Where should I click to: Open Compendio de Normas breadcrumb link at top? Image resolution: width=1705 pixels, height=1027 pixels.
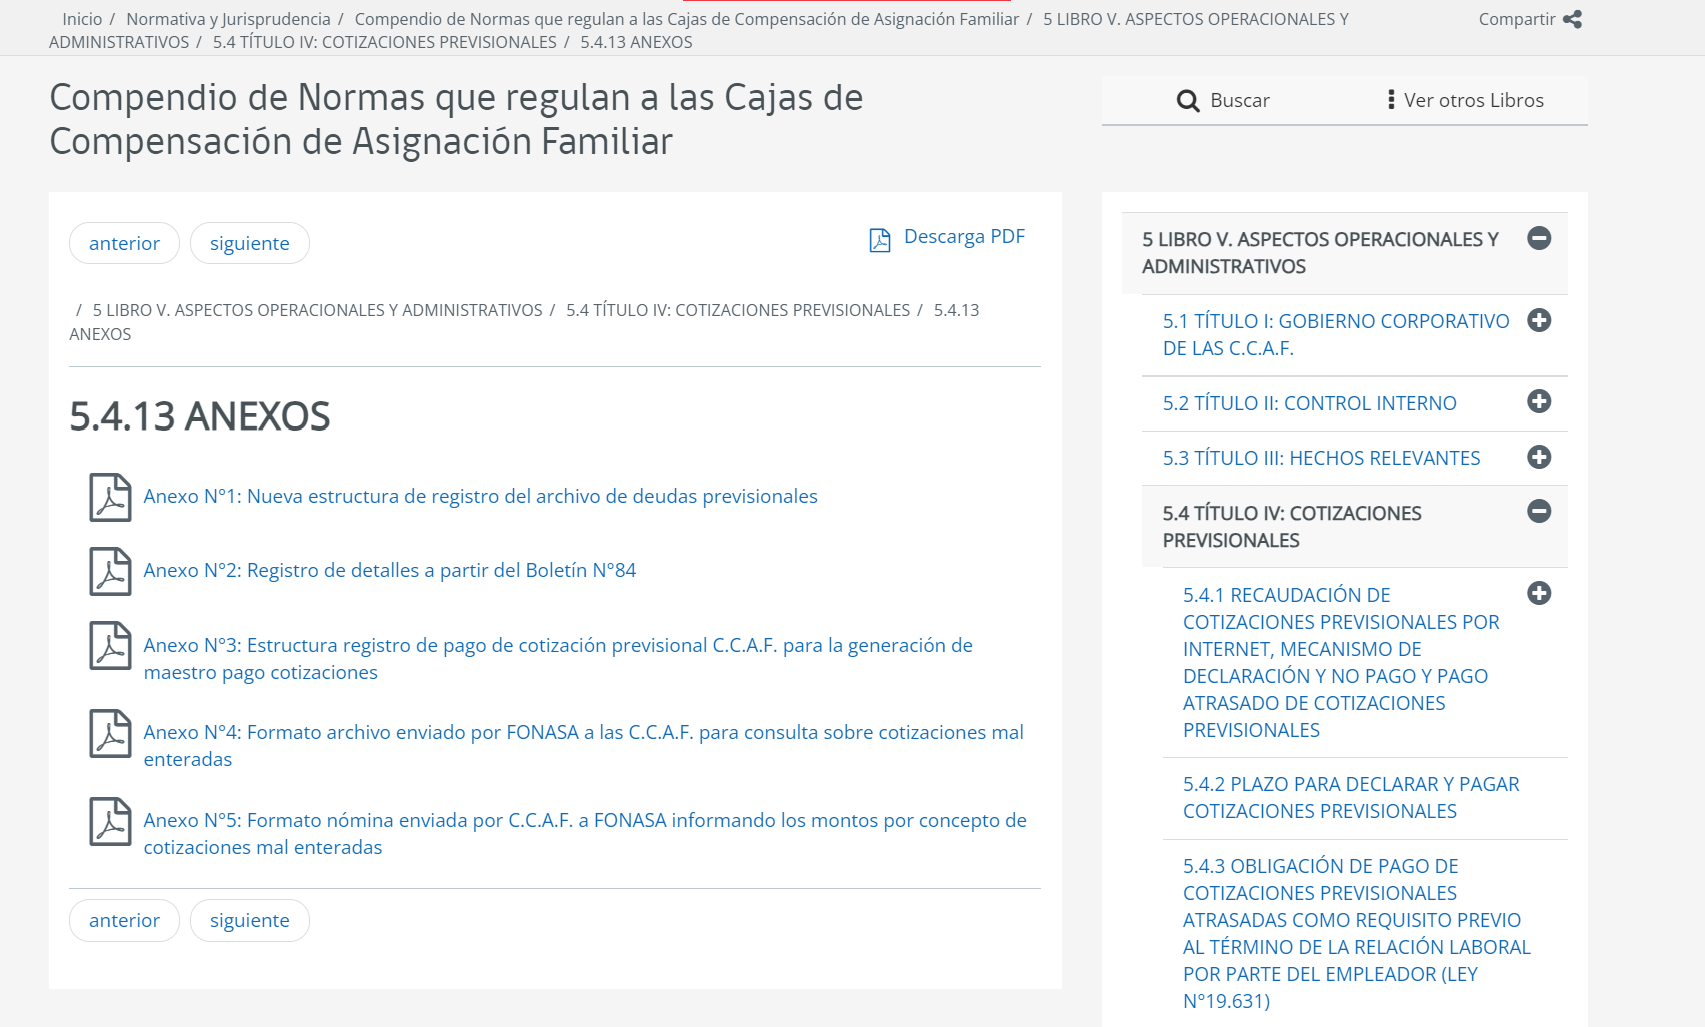coord(687,19)
